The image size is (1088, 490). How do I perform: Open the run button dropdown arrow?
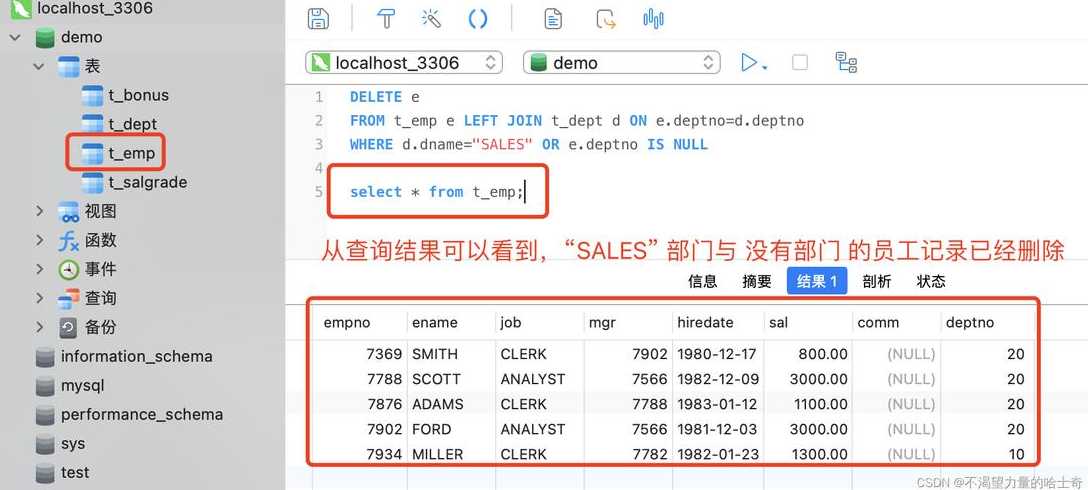765,67
